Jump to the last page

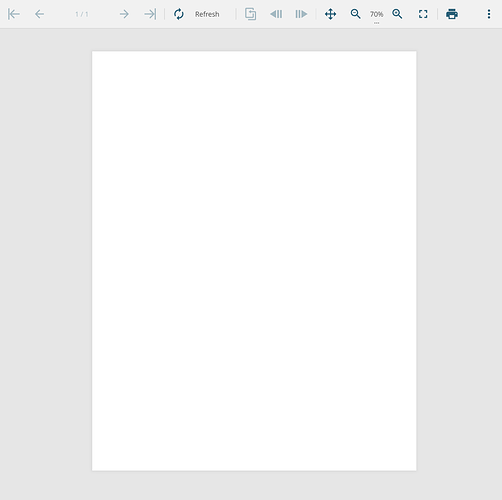coord(150,14)
